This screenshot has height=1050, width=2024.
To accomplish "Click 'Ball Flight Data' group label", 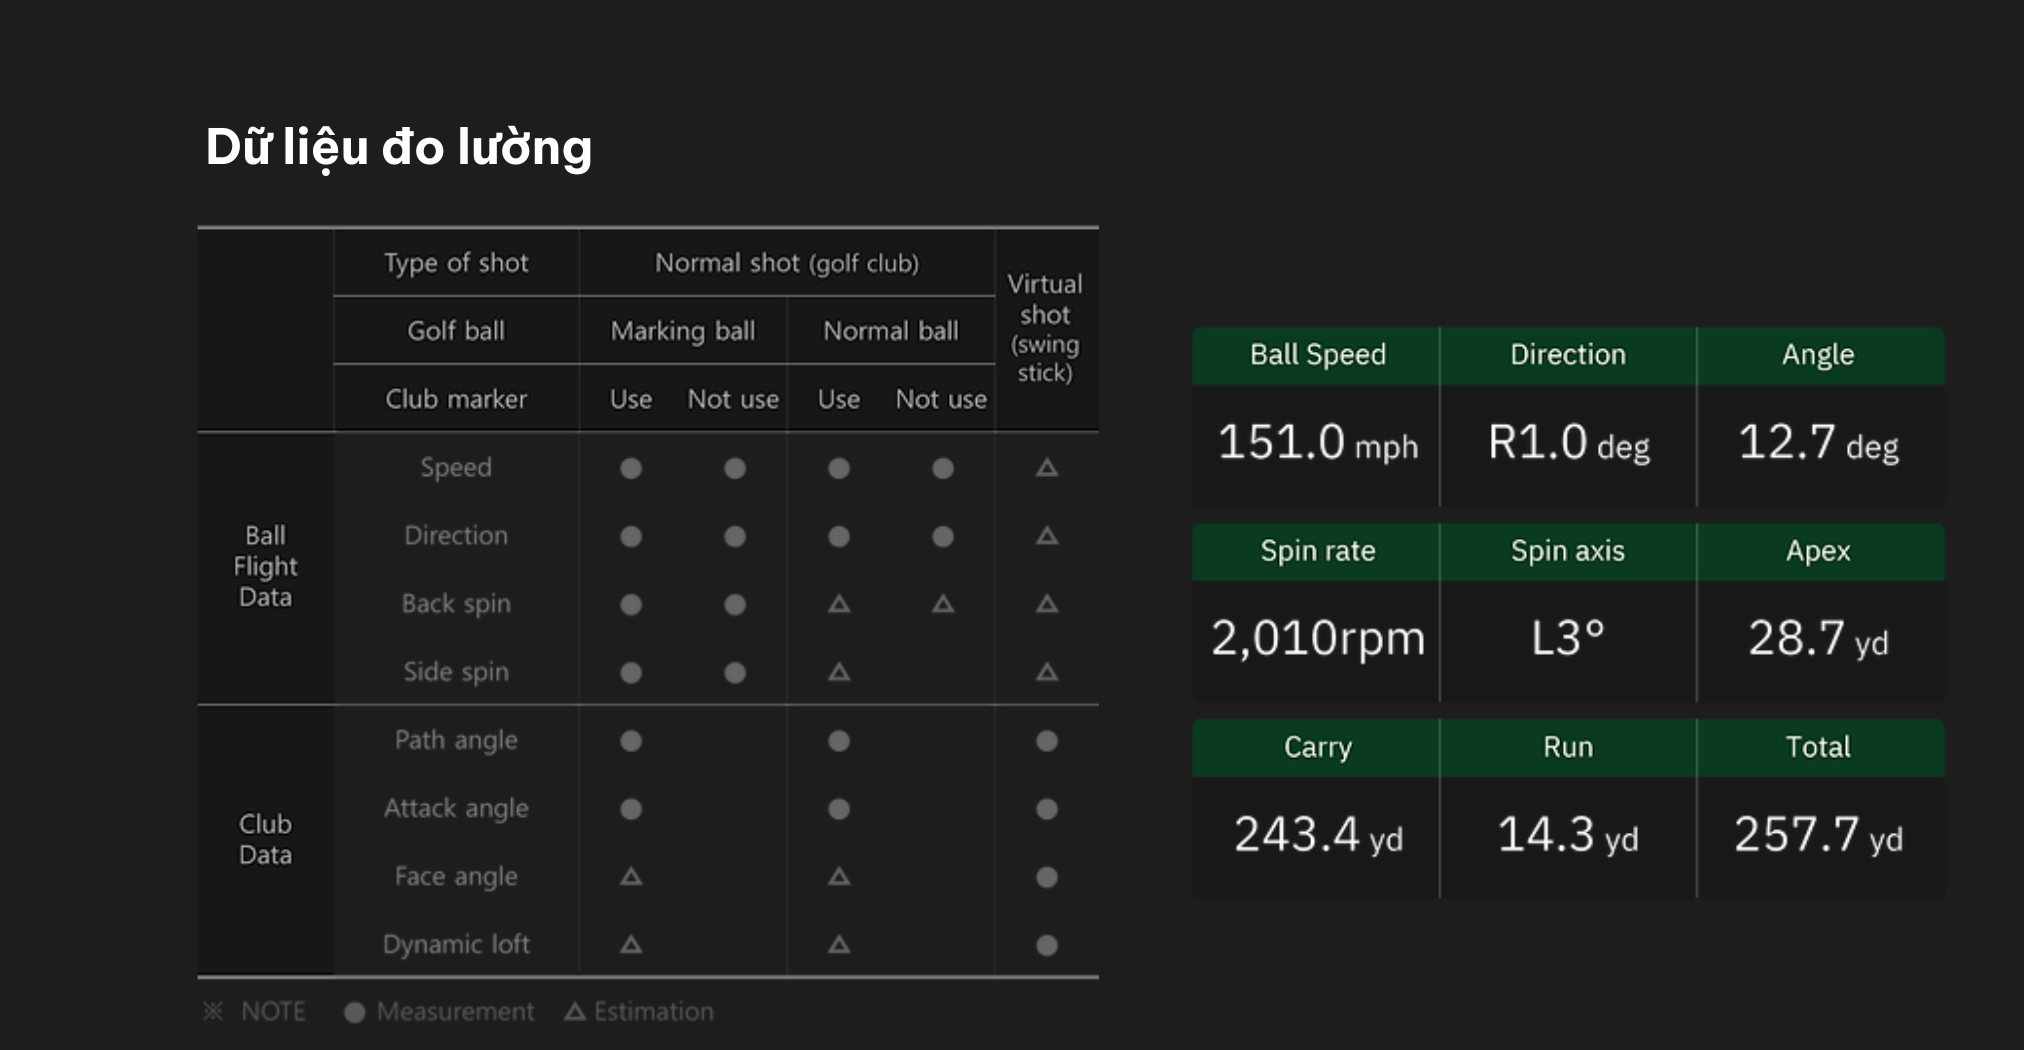I will click(x=265, y=566).
